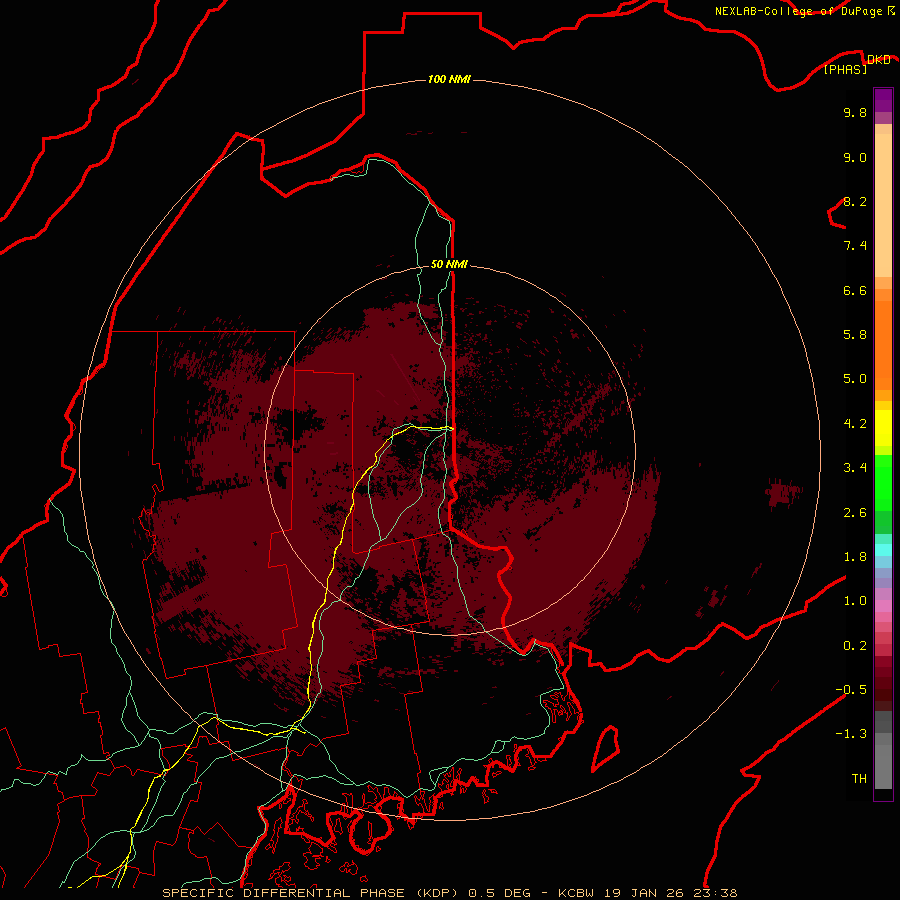Click the yellow swatch in the color bar

pos(883,428)
